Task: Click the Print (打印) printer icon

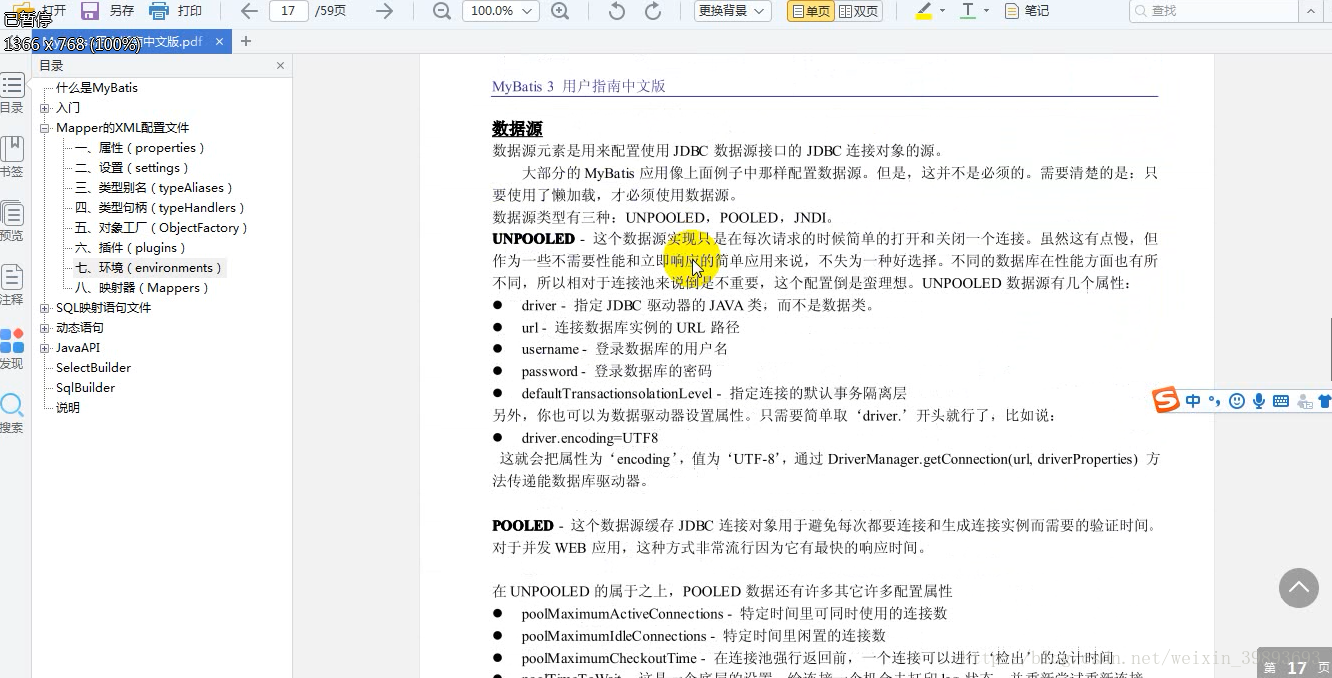Action: [x=159, y=11]
